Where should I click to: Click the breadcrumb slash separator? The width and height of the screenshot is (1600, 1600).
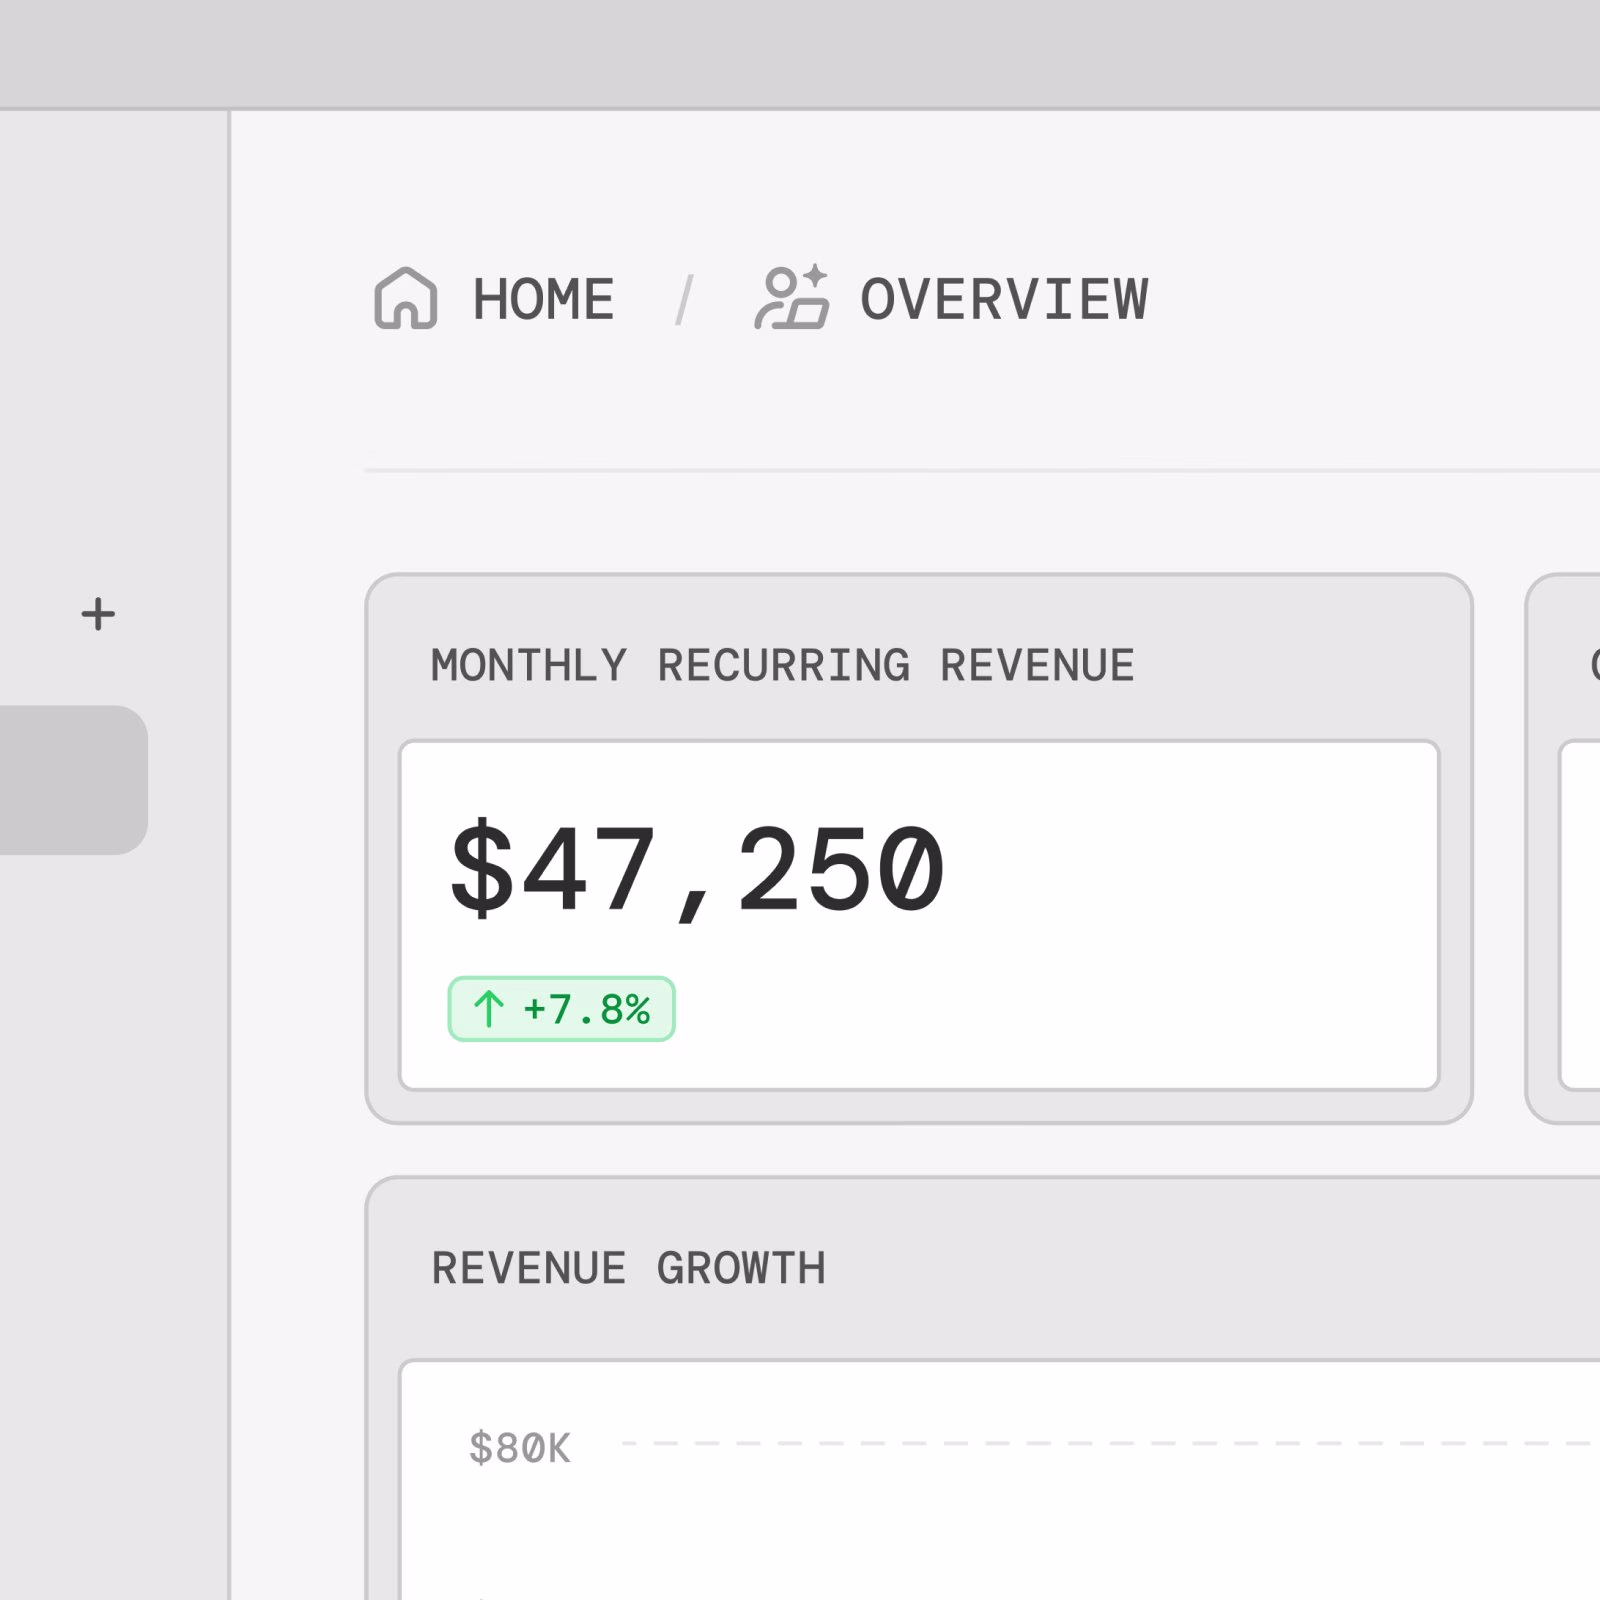coord(685,300)
